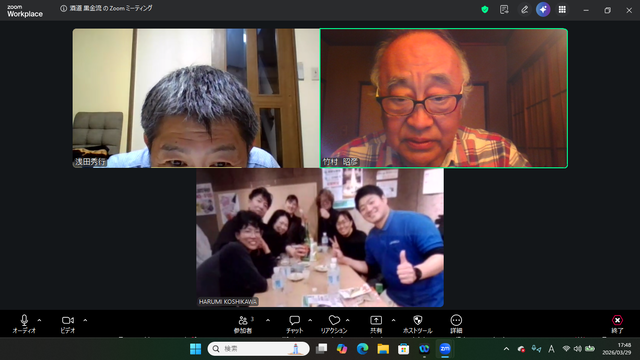Expand share options arrow

click(x=393, y=320)
